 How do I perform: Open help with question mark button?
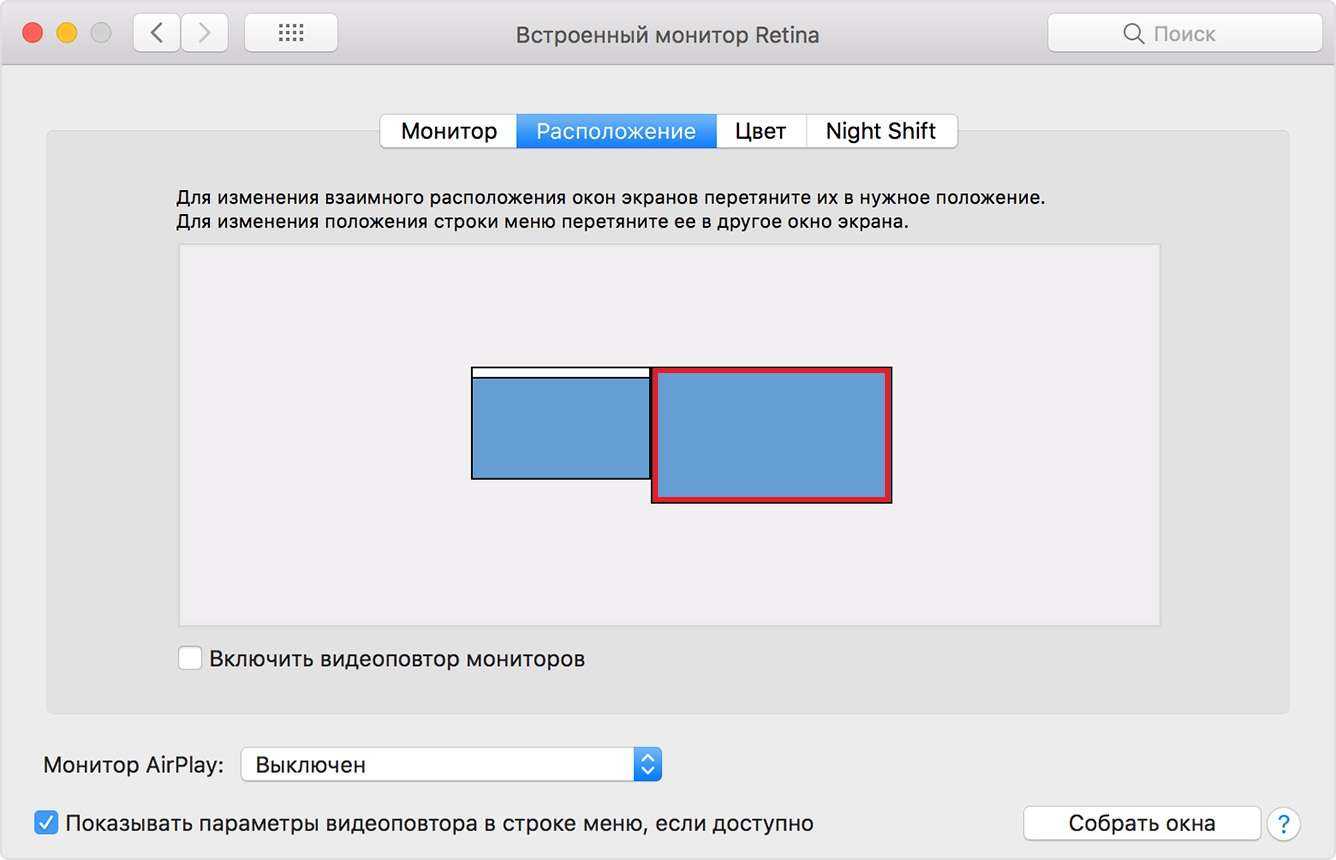click(x=1283, y=823)
